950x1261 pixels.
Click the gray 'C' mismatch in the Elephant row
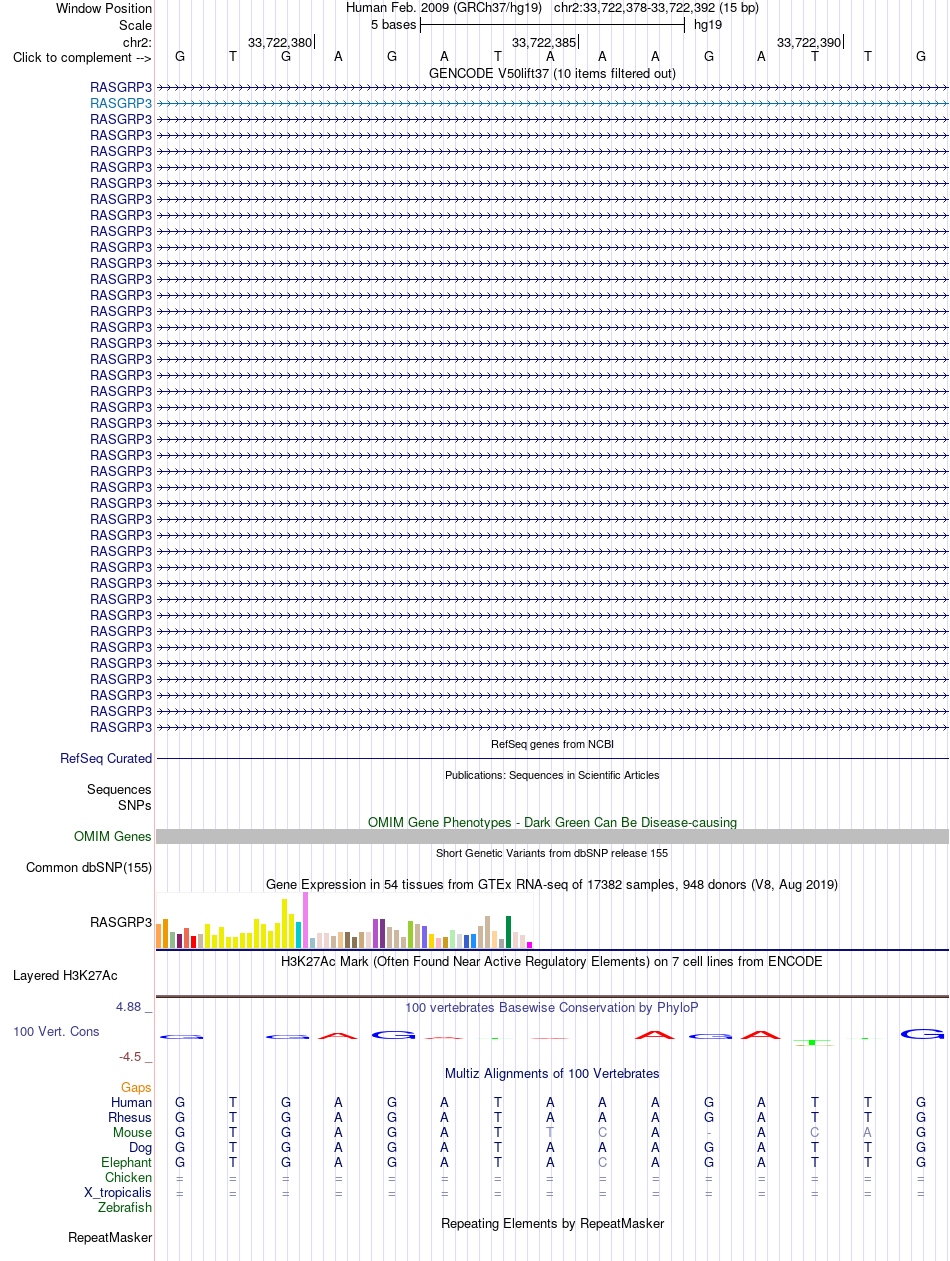(x=602, y=1162)
